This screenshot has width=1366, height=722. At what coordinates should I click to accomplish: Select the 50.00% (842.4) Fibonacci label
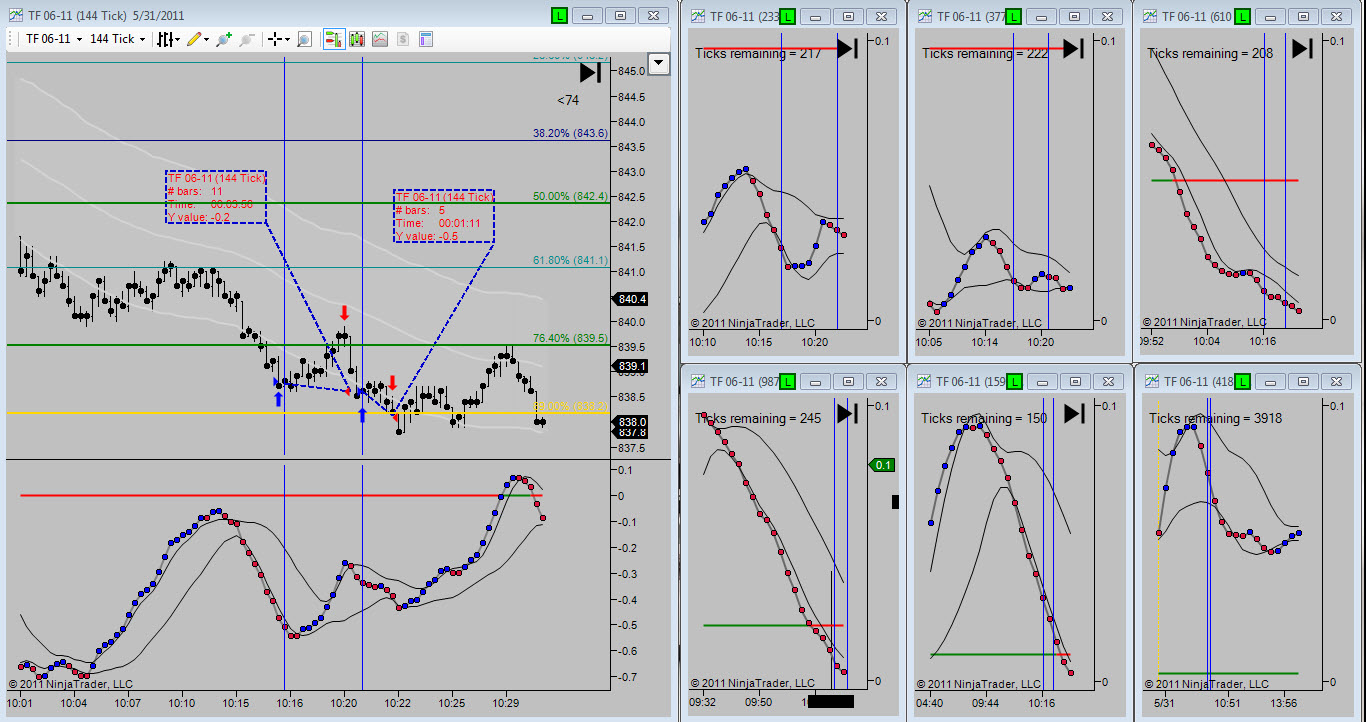(x=570, y=196)
